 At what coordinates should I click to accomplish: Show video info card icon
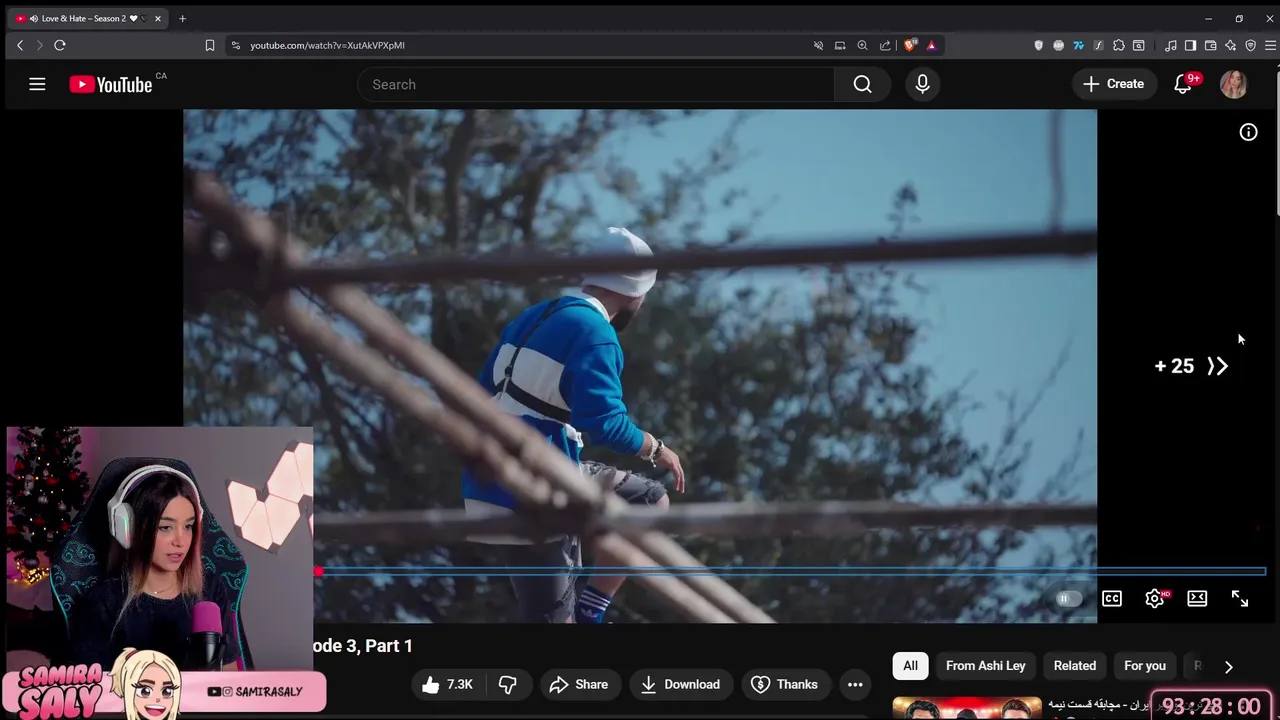1248,132
